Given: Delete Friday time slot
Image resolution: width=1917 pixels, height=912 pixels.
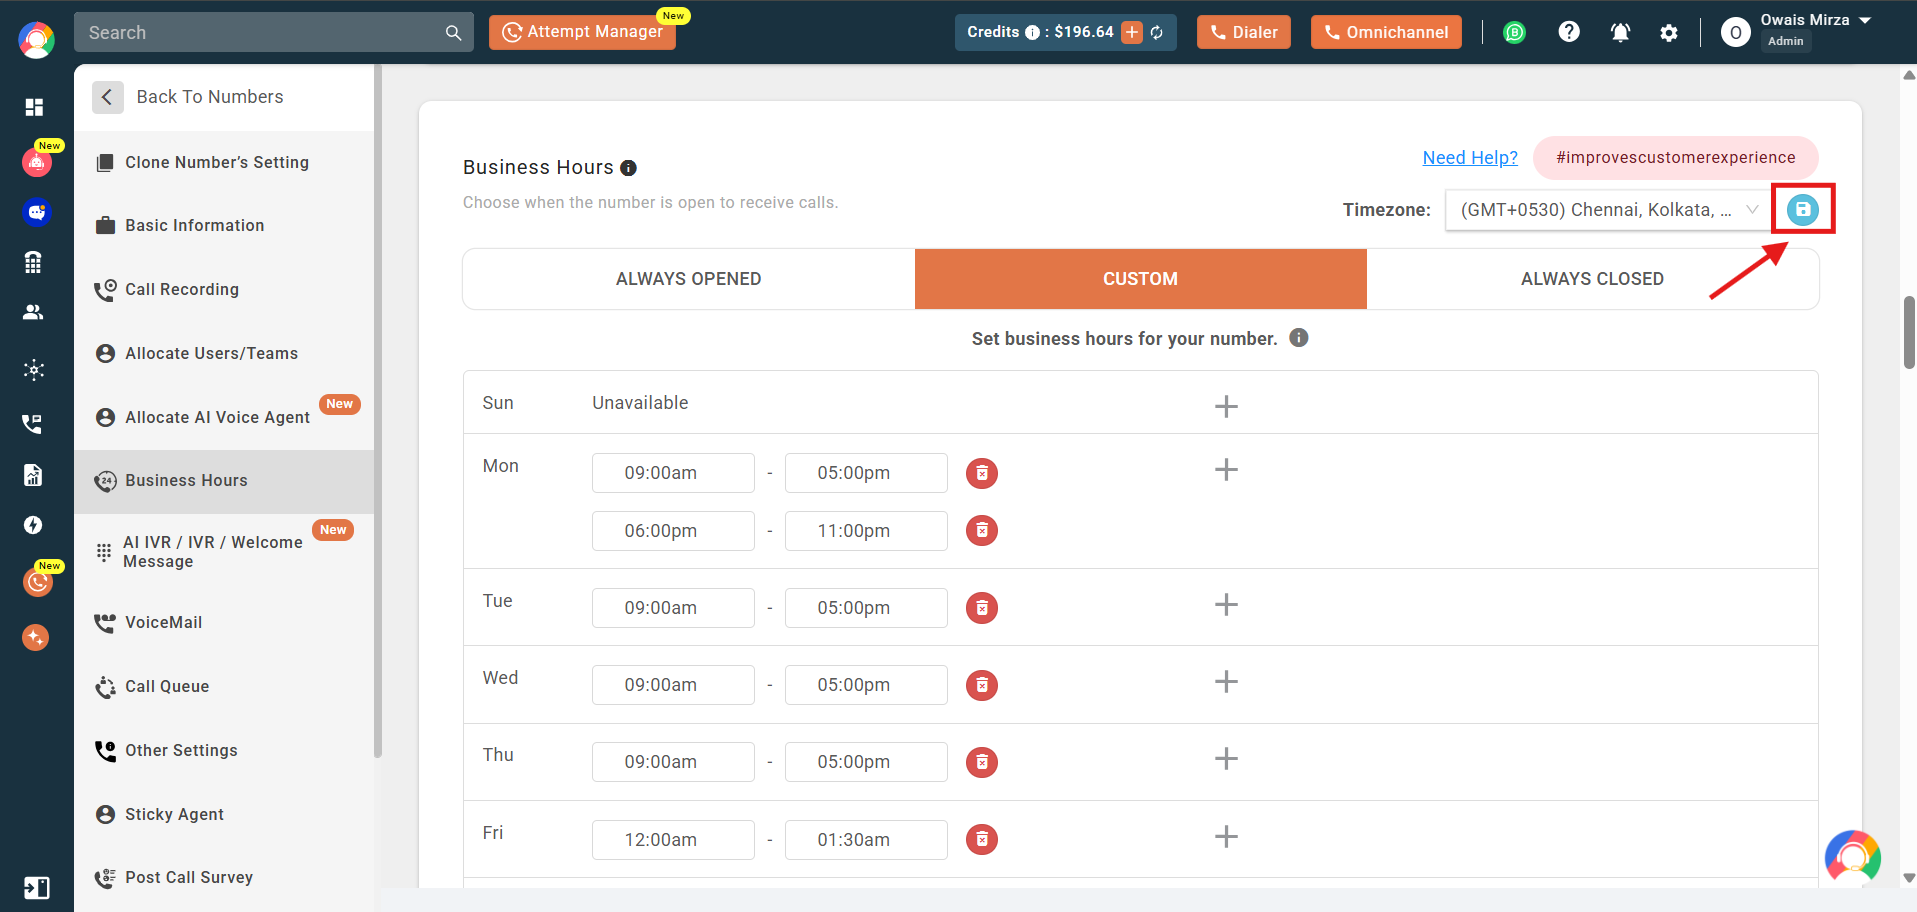Looking at the screenshot, I should 982,839.
